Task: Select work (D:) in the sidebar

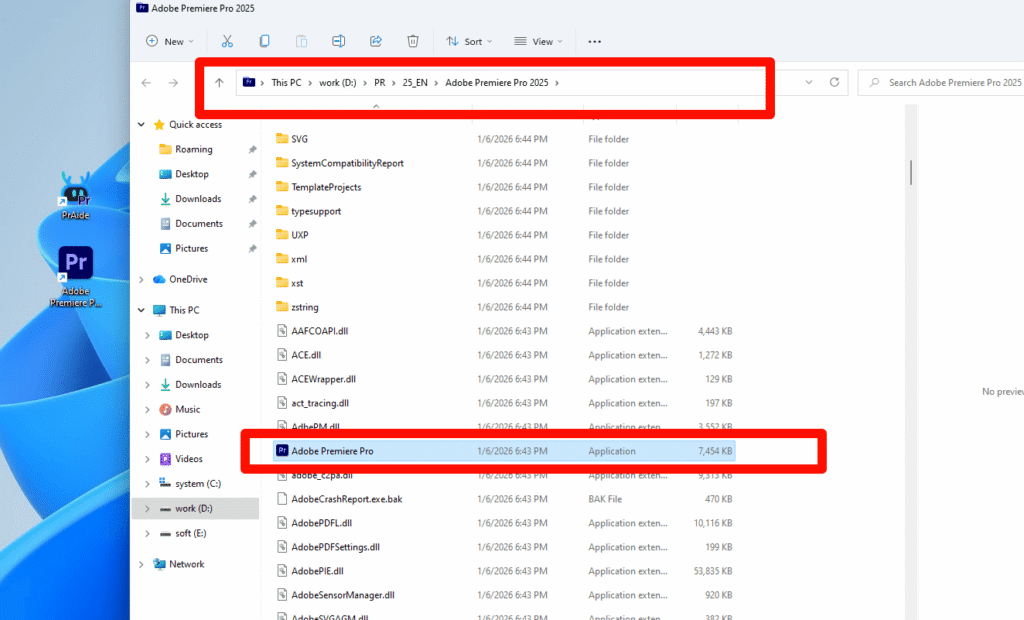Action: click(193, 508)
